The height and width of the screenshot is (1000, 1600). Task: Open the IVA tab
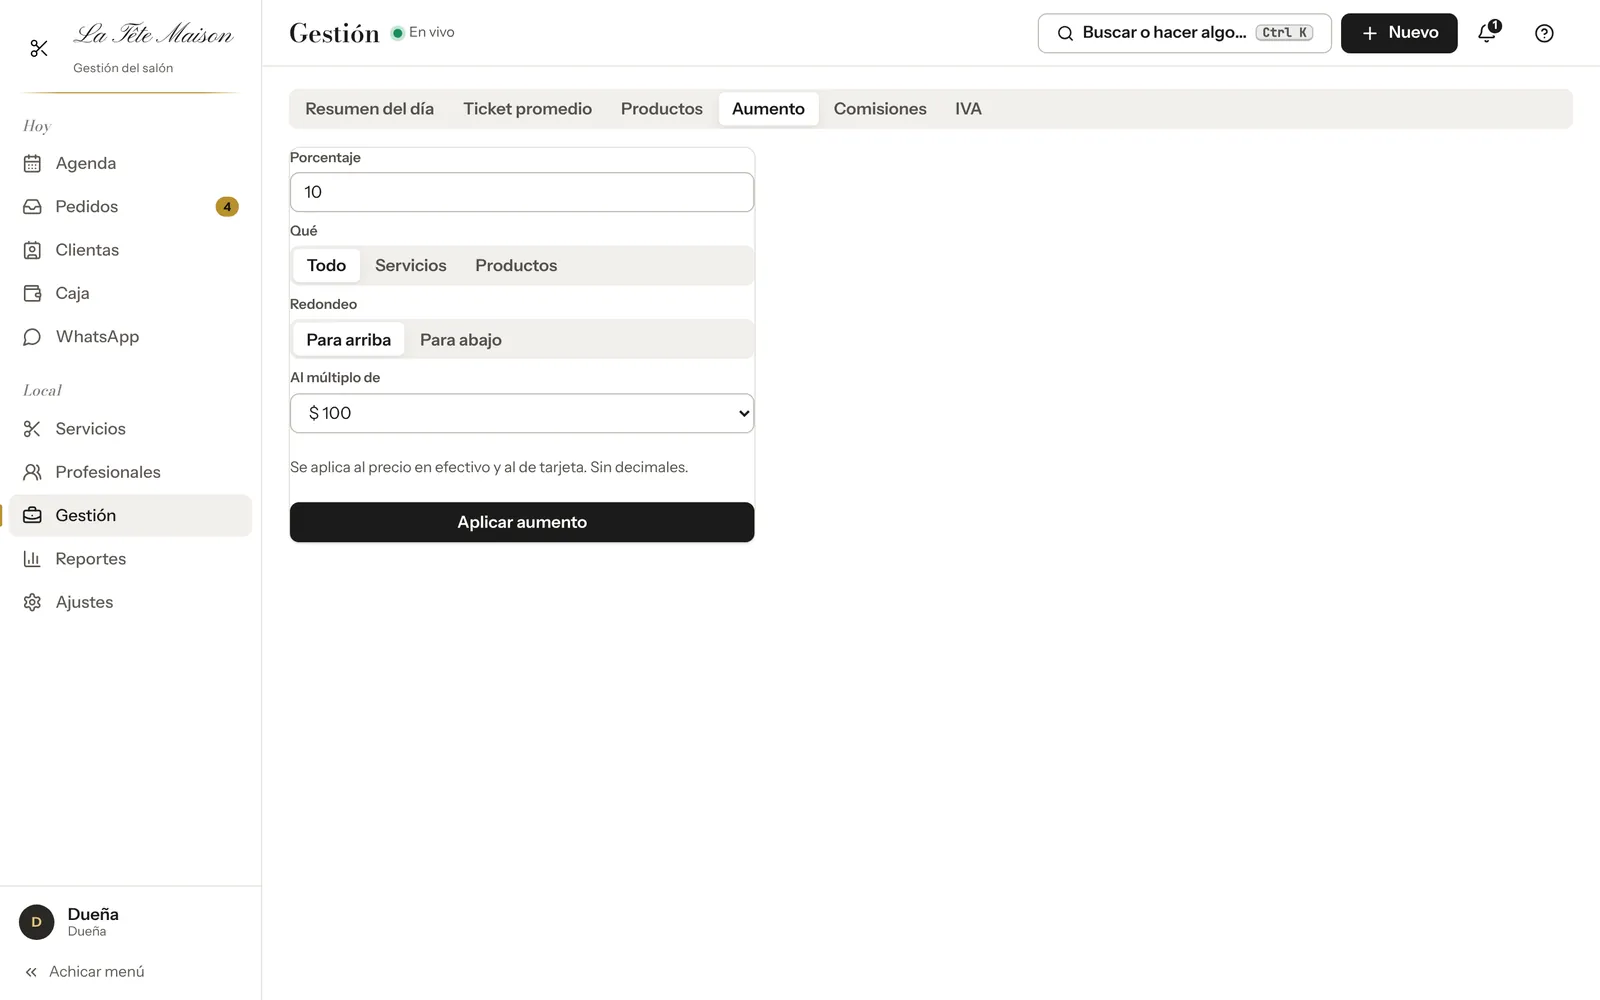(968, 109)
